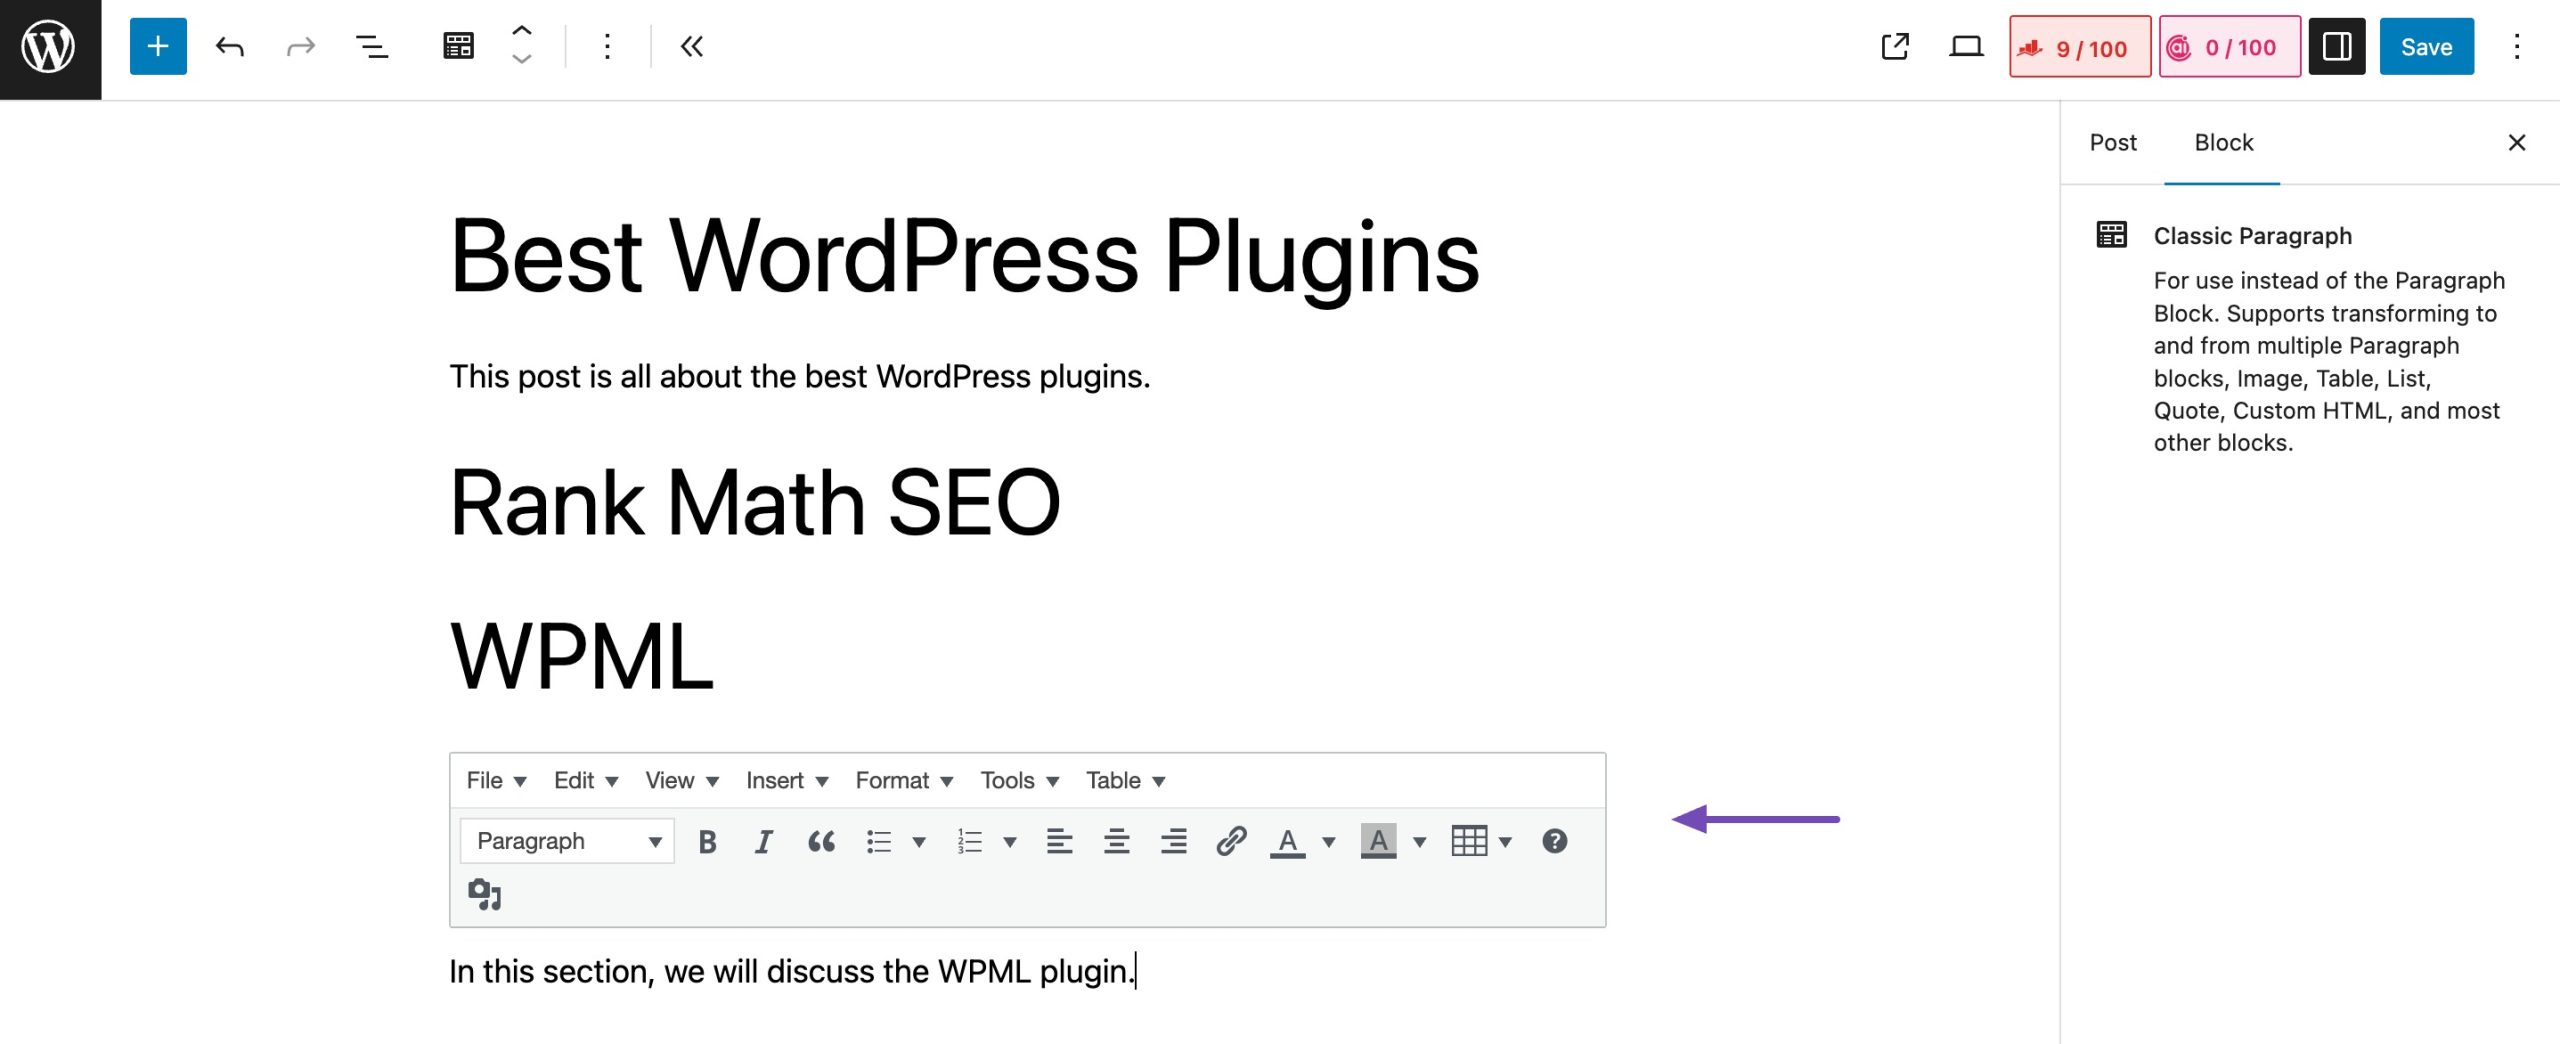Toggle the settings sidebar panel
The image size is (2560, 1044).
coord(2336,46)
